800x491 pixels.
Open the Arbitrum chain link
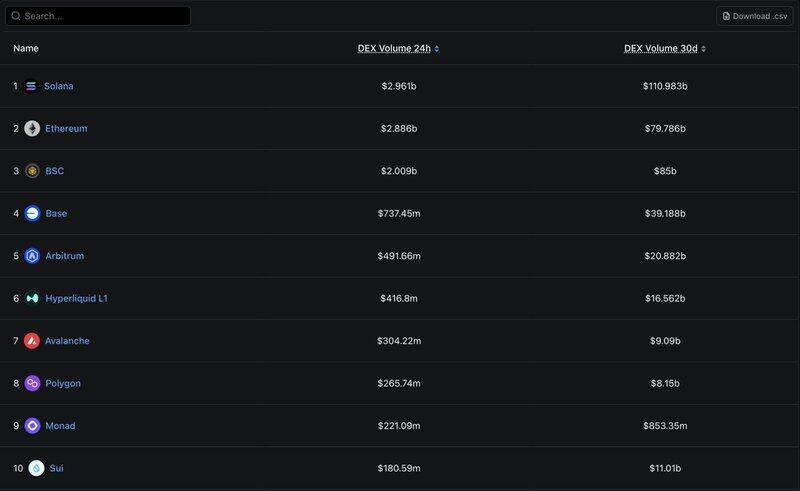pyautogui.click(x=64, y=256)
